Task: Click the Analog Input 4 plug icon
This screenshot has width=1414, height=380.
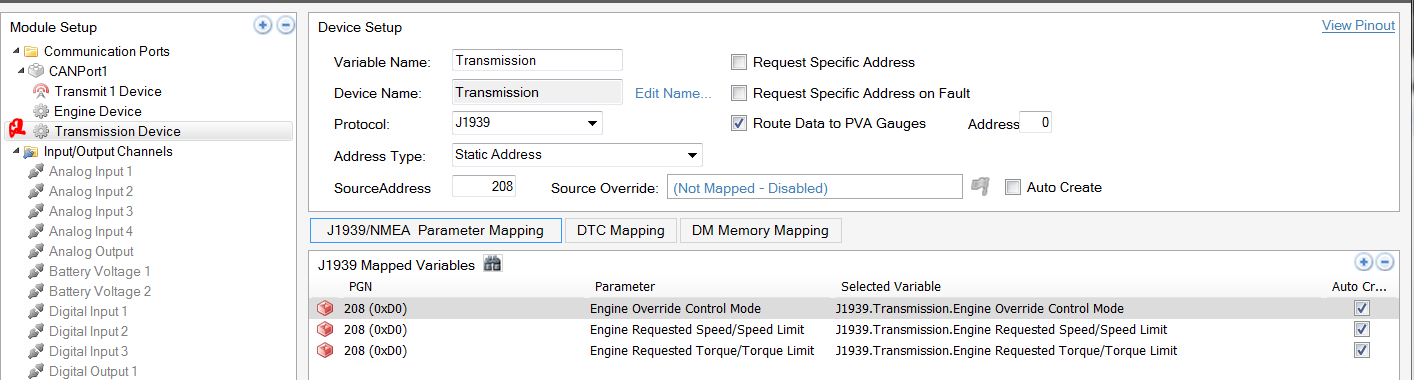Action: (37, 231)
